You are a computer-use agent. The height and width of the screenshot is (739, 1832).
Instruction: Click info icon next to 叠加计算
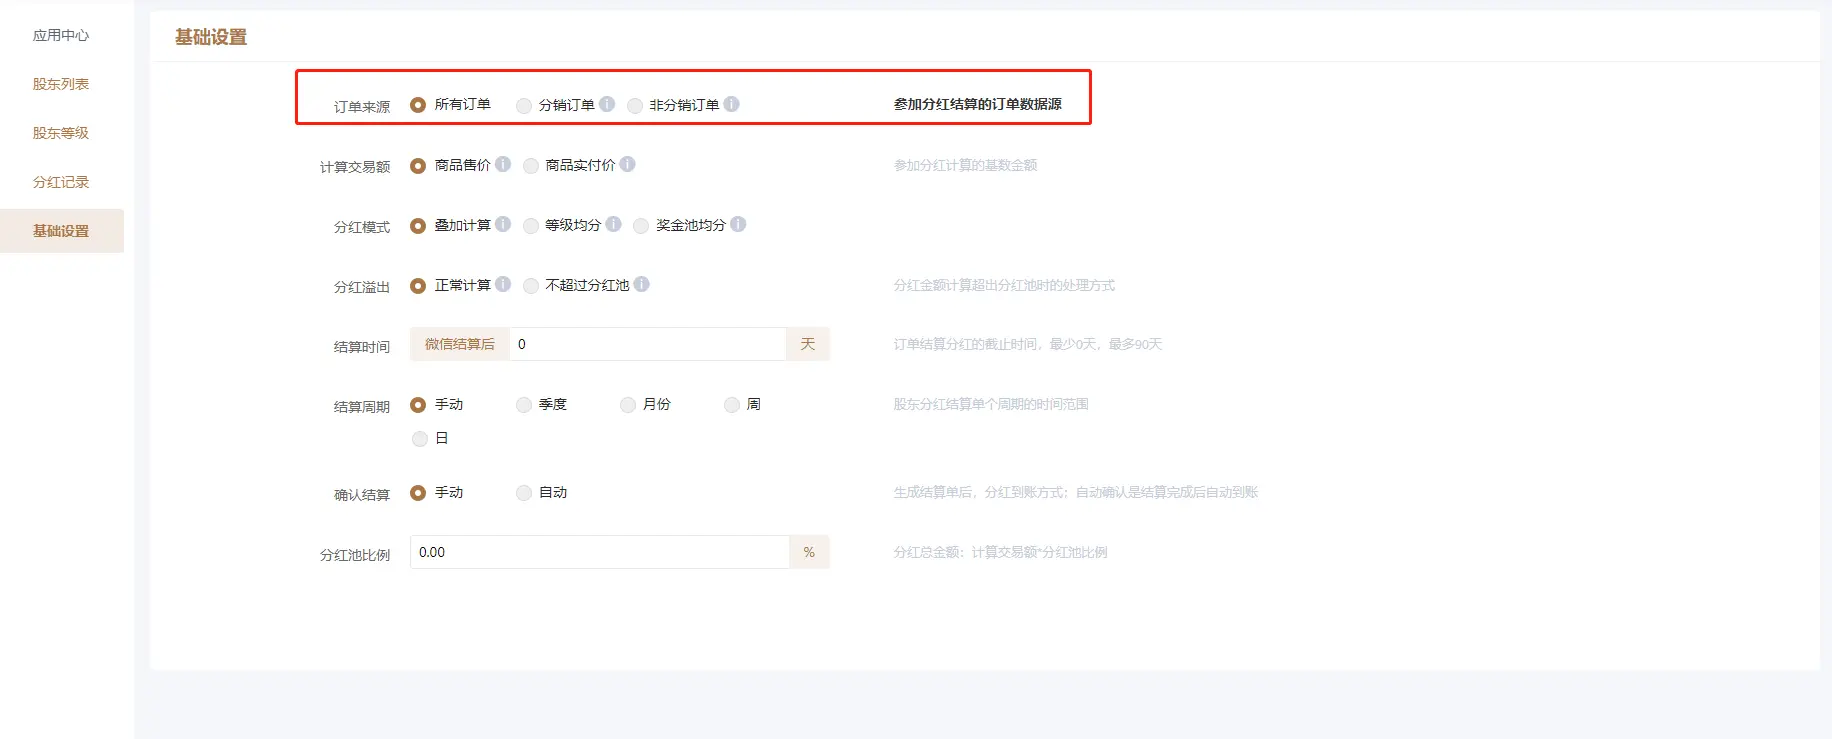[x=503, y=224]
